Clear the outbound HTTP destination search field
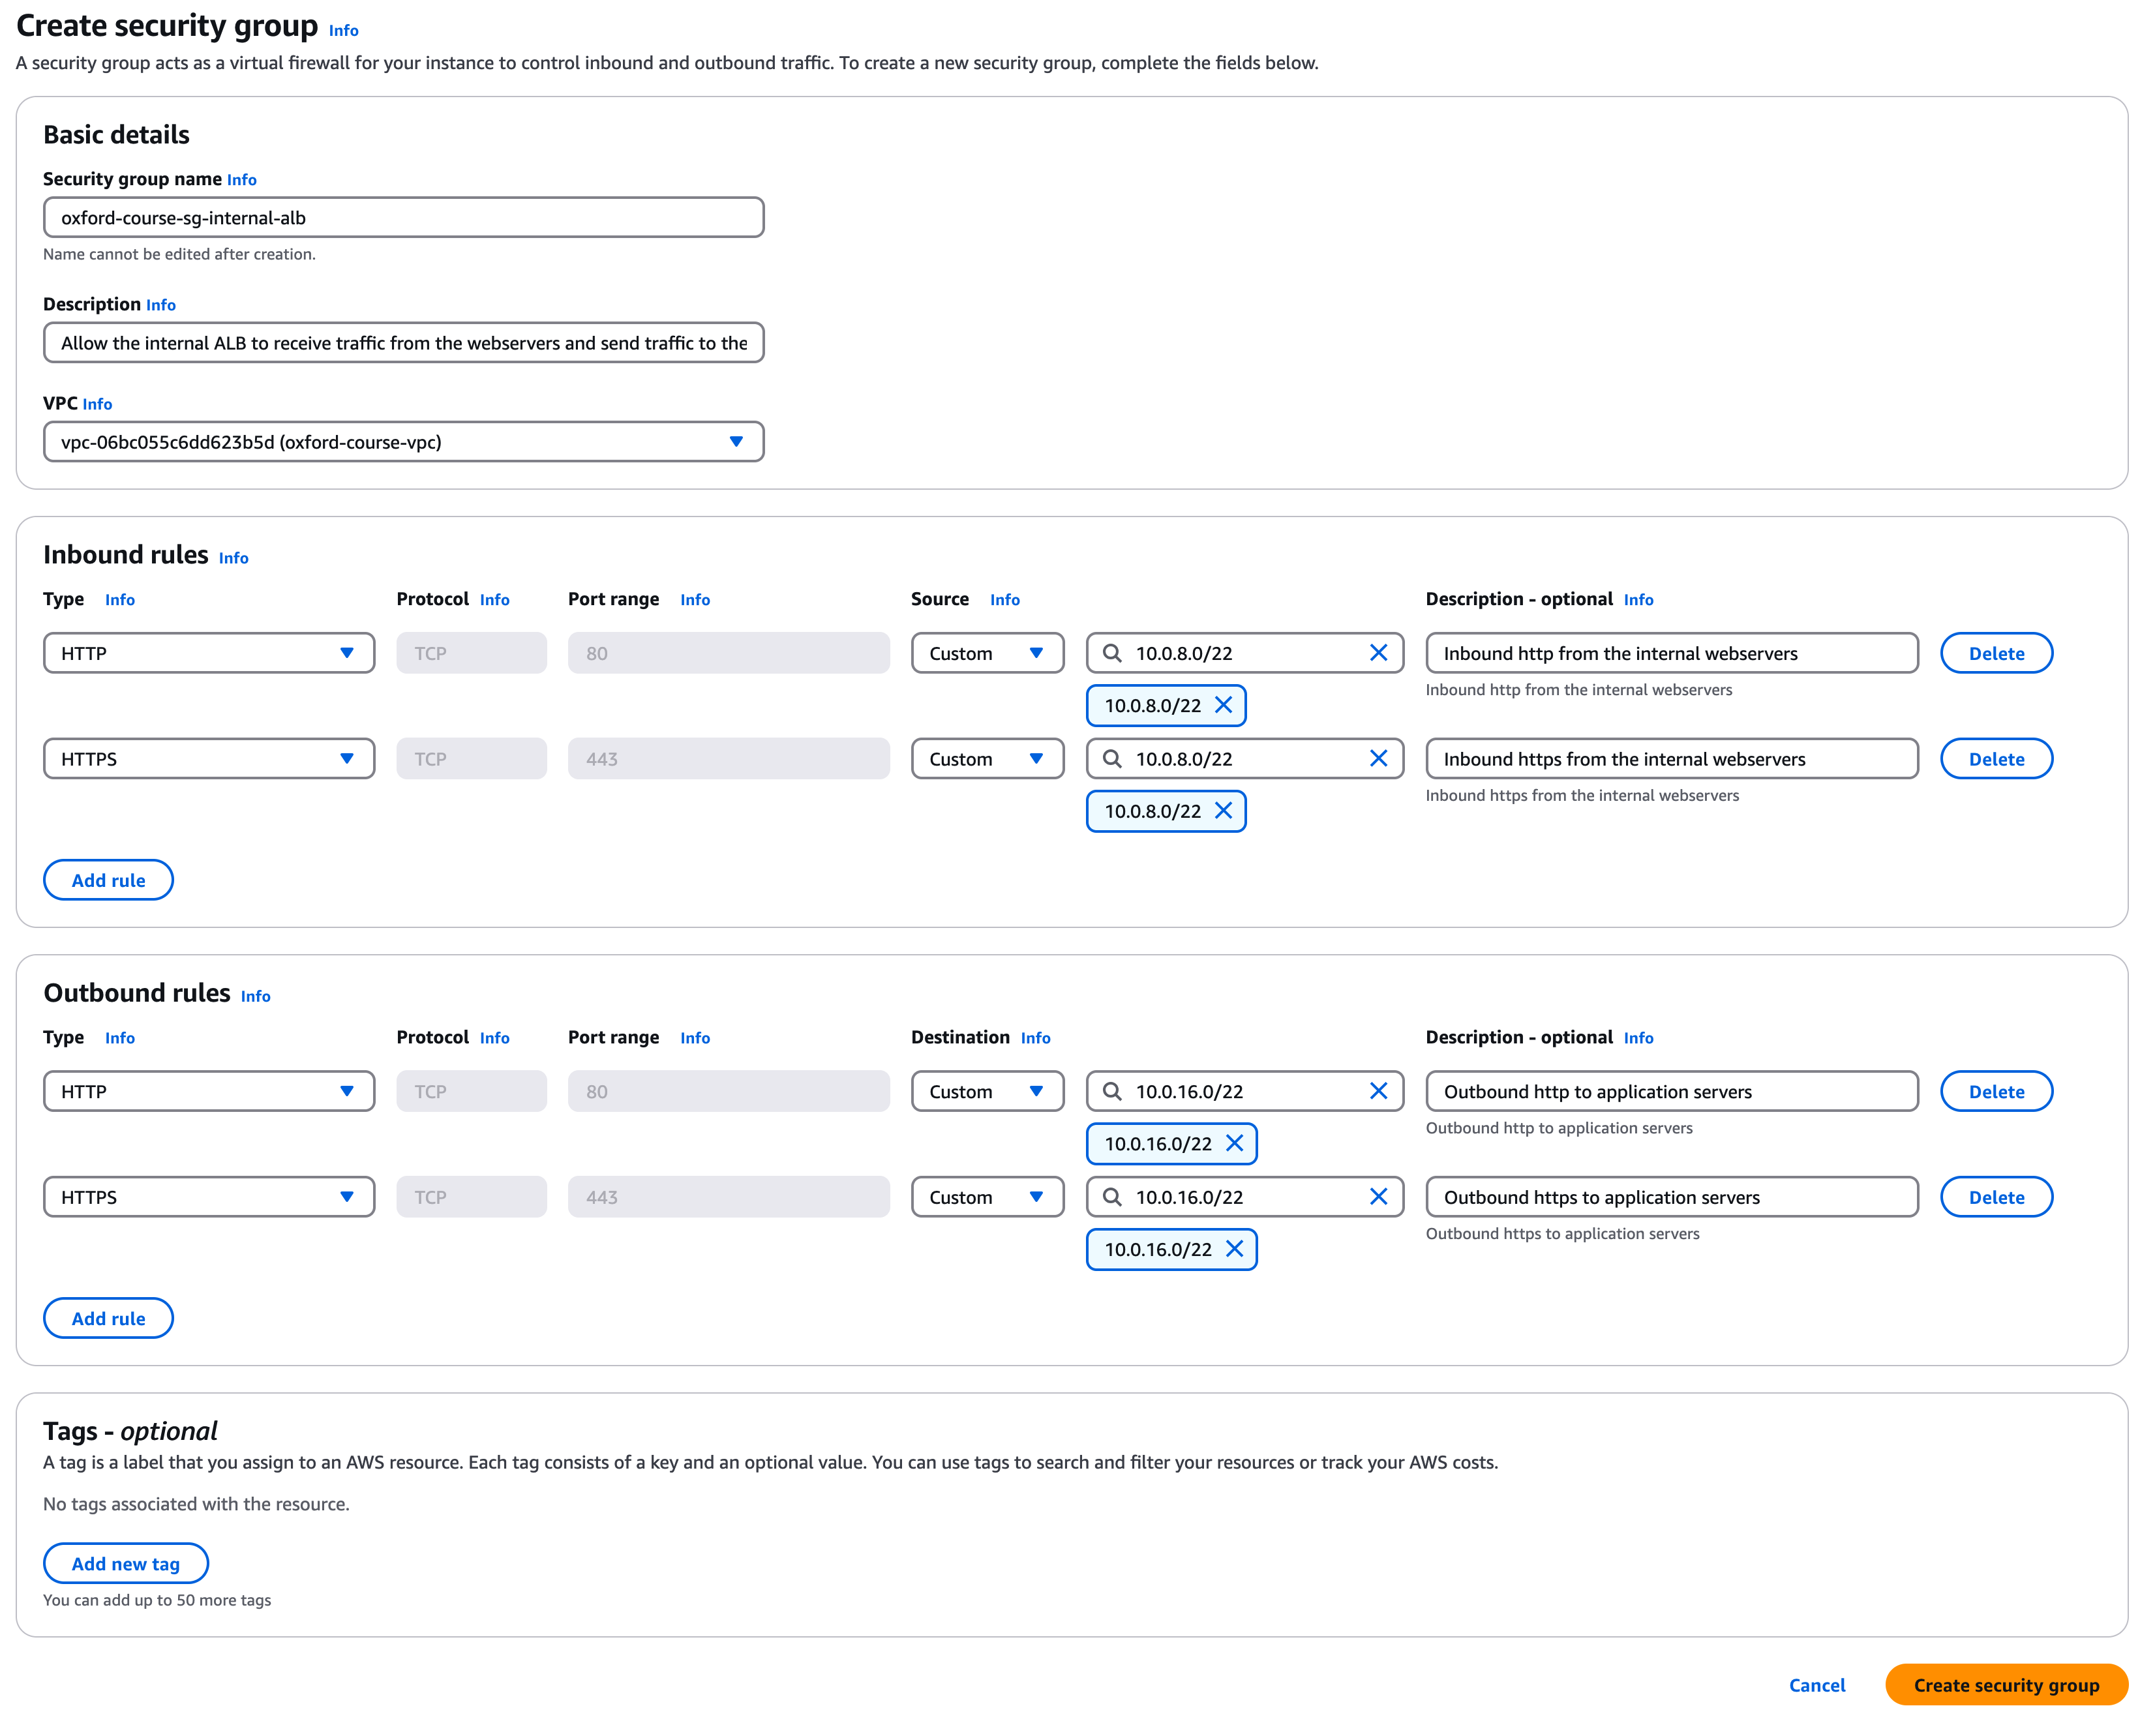Screen dimensions: 2155x1736 1378,1091
